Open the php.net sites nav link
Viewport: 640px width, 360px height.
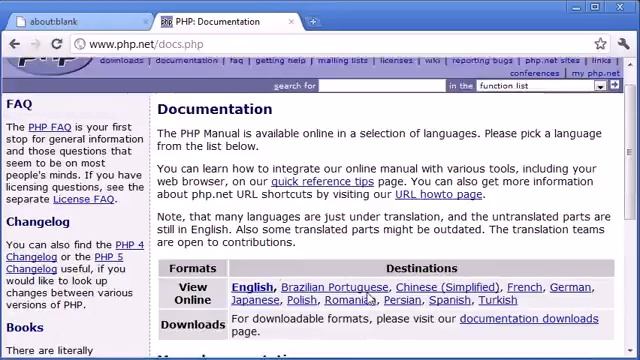click(552, 60)
